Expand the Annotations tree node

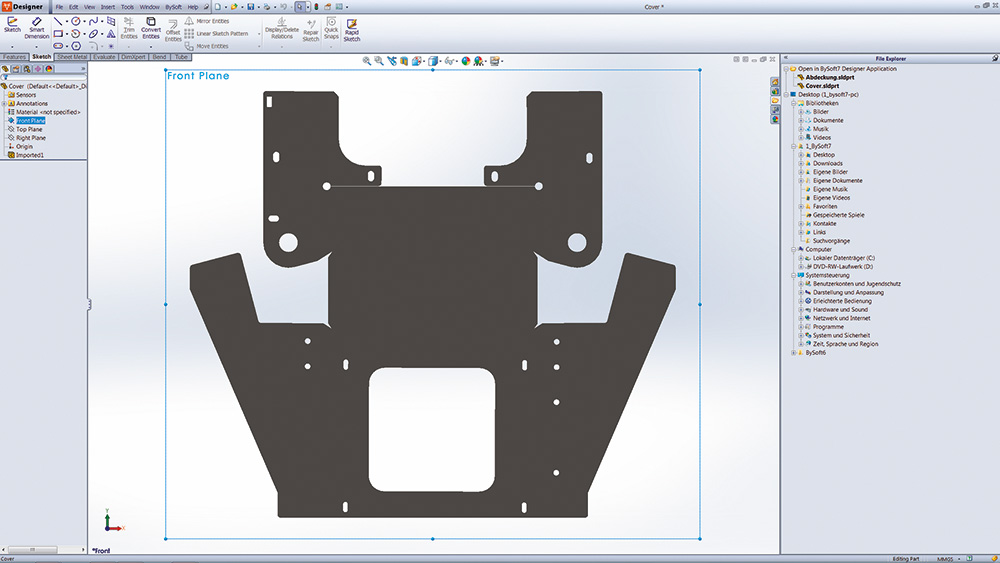tap(4, 103)
